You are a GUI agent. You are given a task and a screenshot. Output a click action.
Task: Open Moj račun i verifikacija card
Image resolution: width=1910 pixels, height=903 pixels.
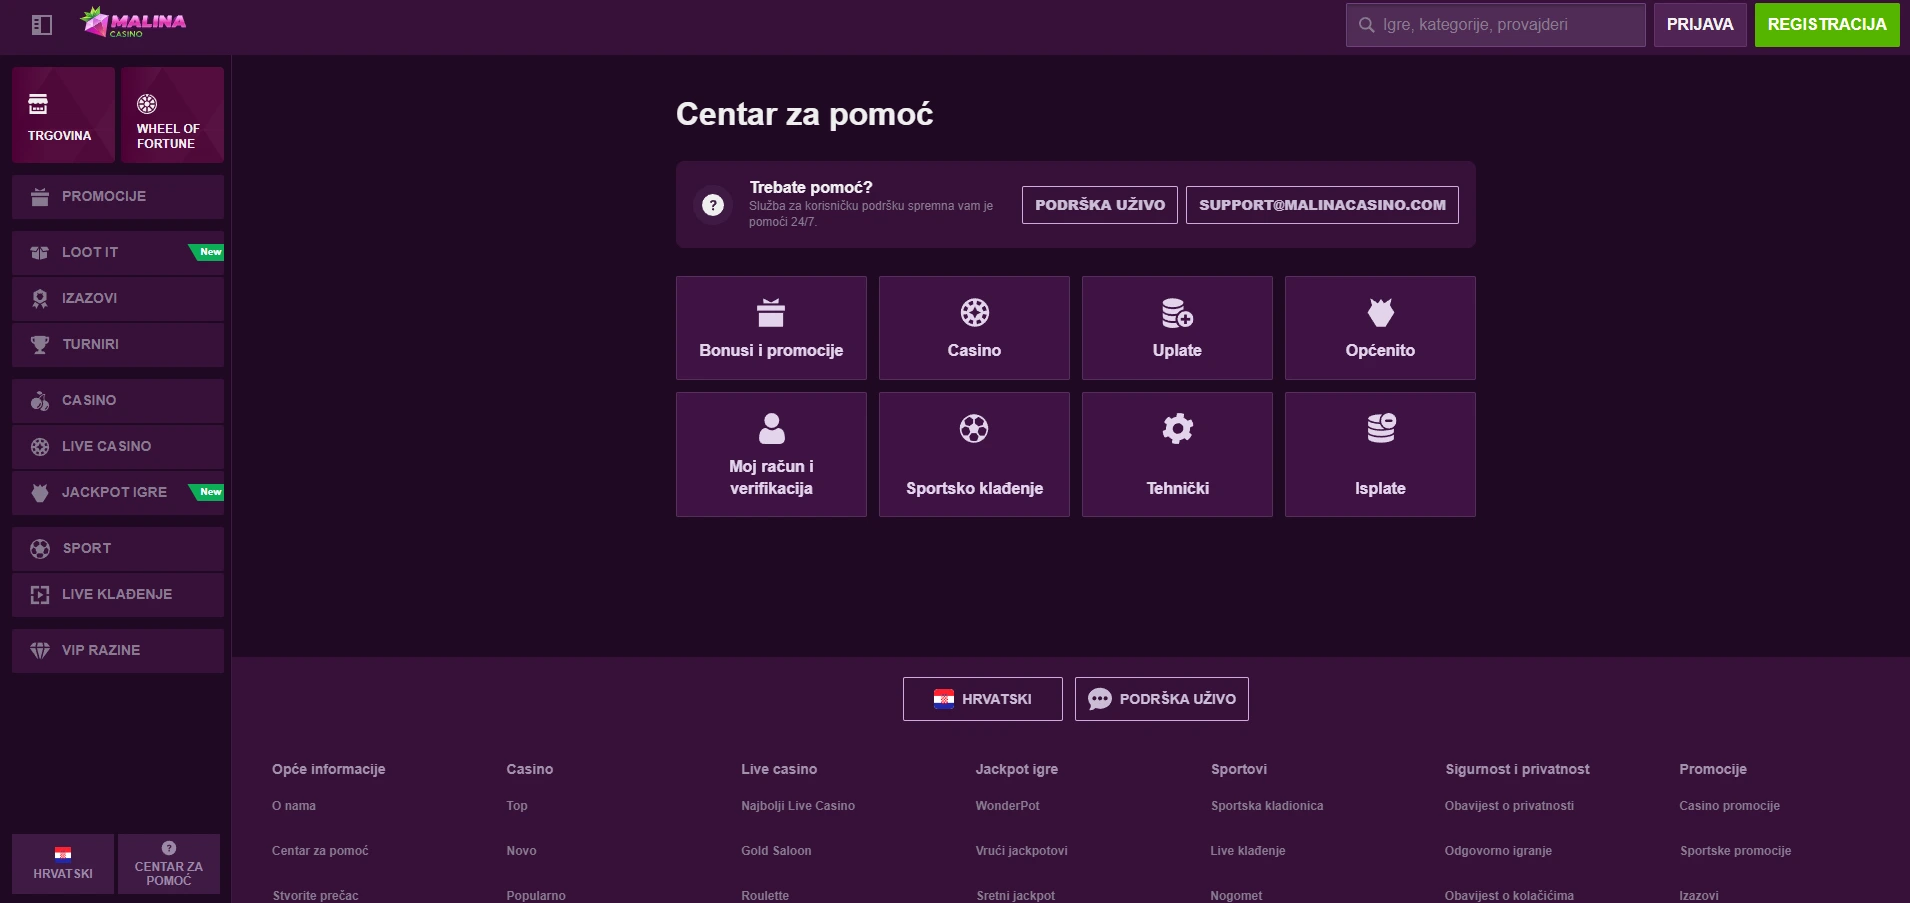pos(771,455)
